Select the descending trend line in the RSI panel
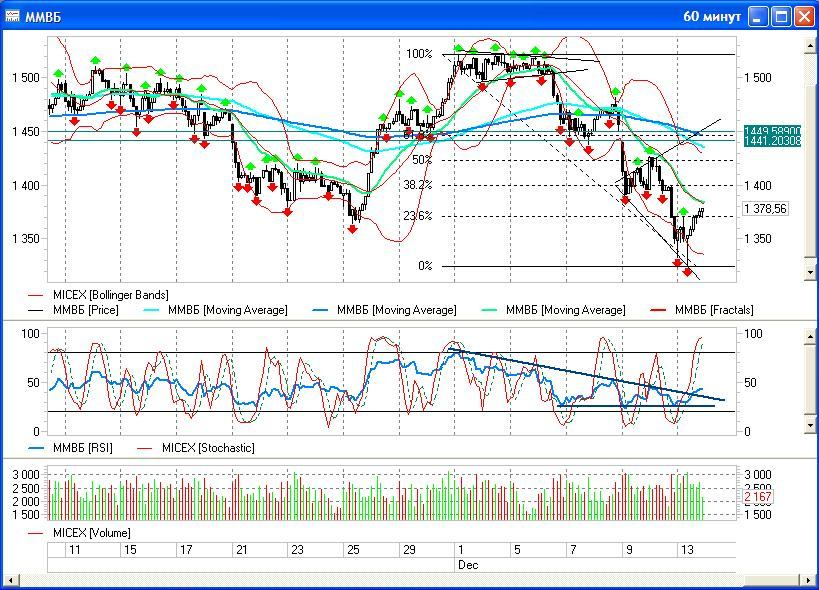819x590 pixels. pyautogui.click(x=587, y=374)
